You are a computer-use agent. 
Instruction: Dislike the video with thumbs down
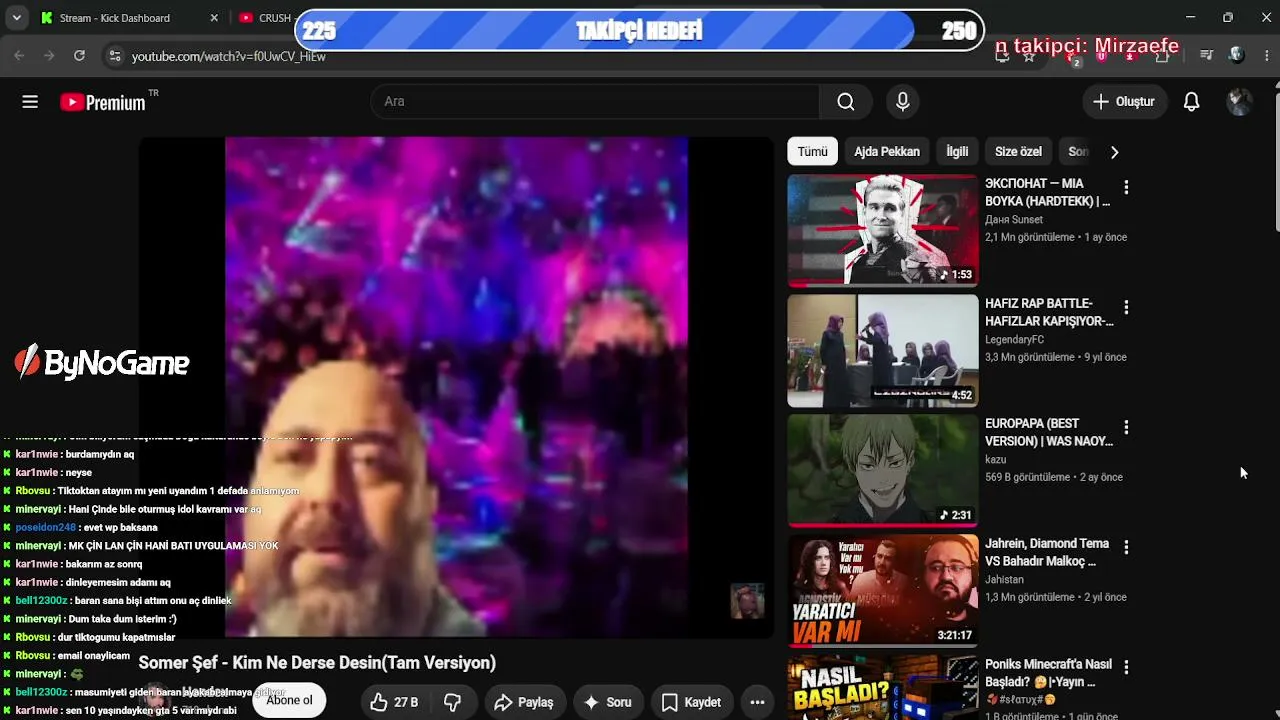coord(452,702)
